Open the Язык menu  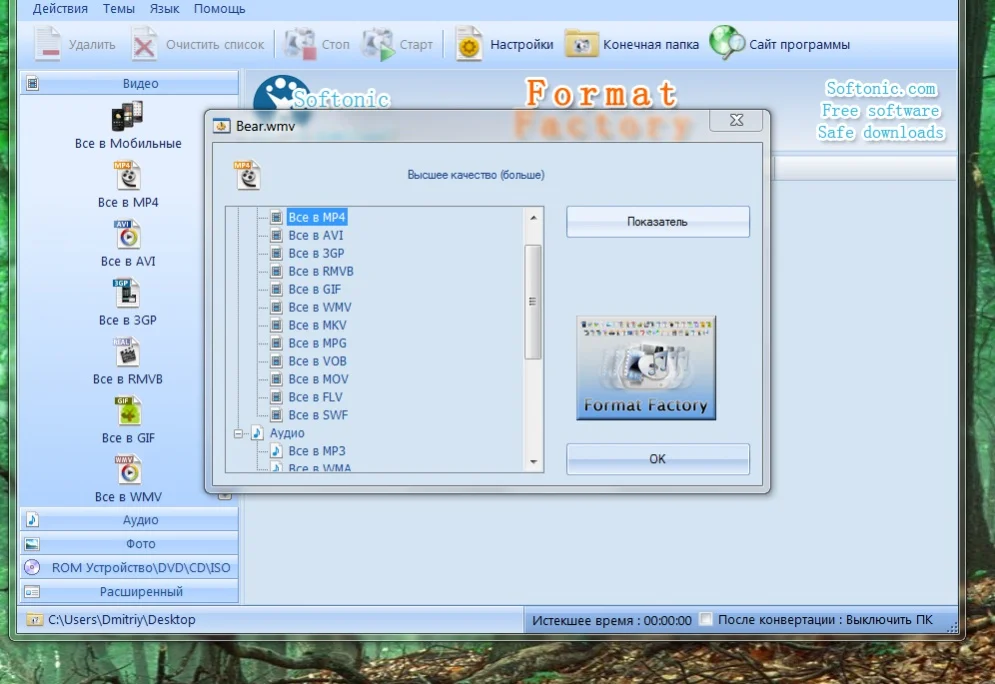tap(164, 9)
